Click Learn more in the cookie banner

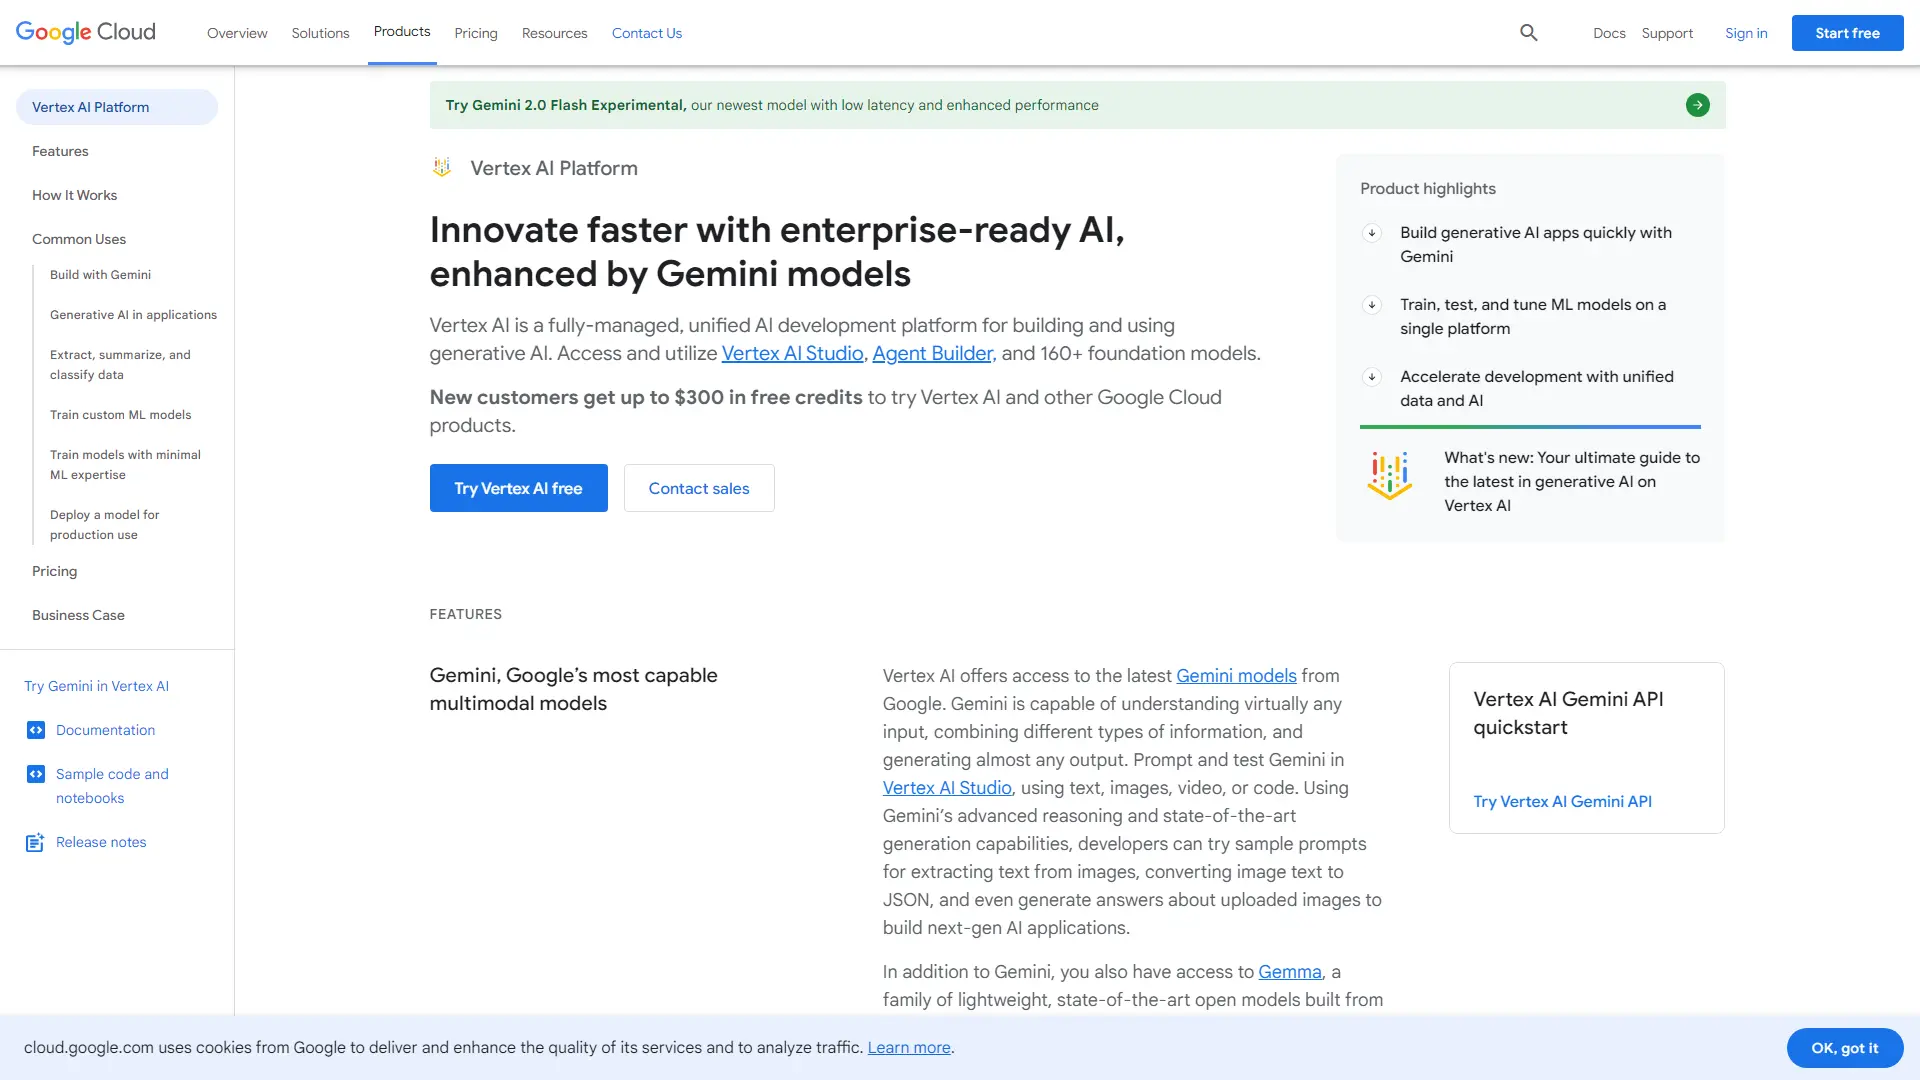[908, 1047]
